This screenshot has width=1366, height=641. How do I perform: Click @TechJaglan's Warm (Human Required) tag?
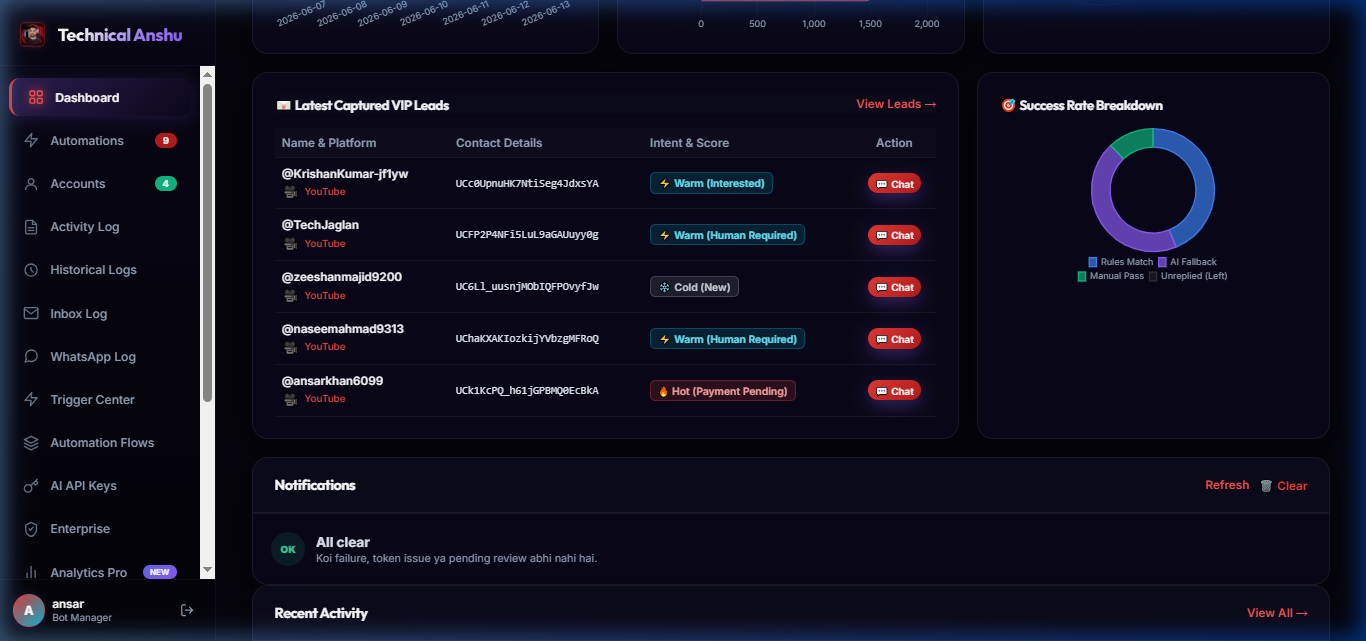727,235
